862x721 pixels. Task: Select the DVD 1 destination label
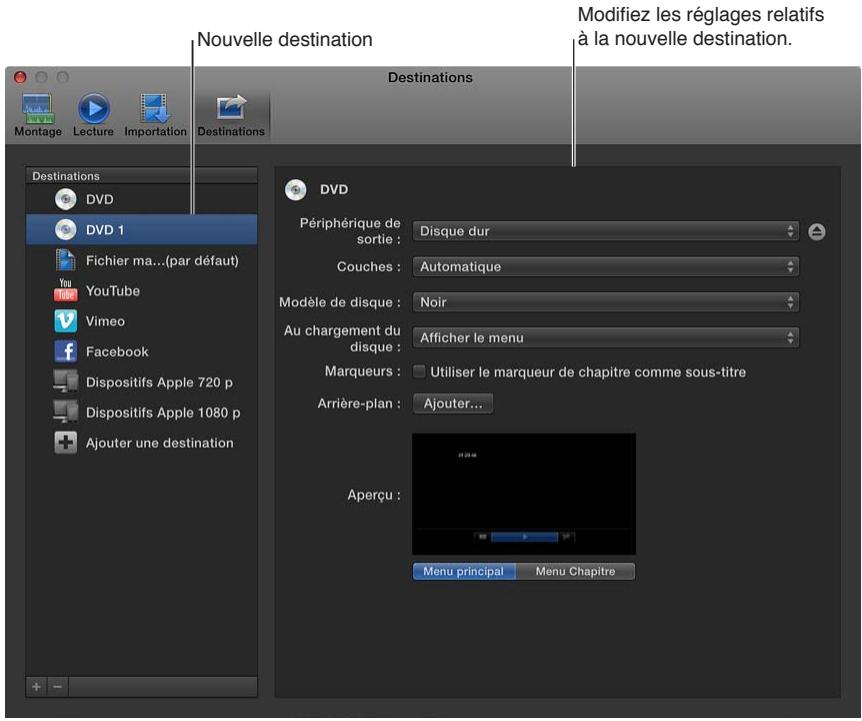[105, 230]
